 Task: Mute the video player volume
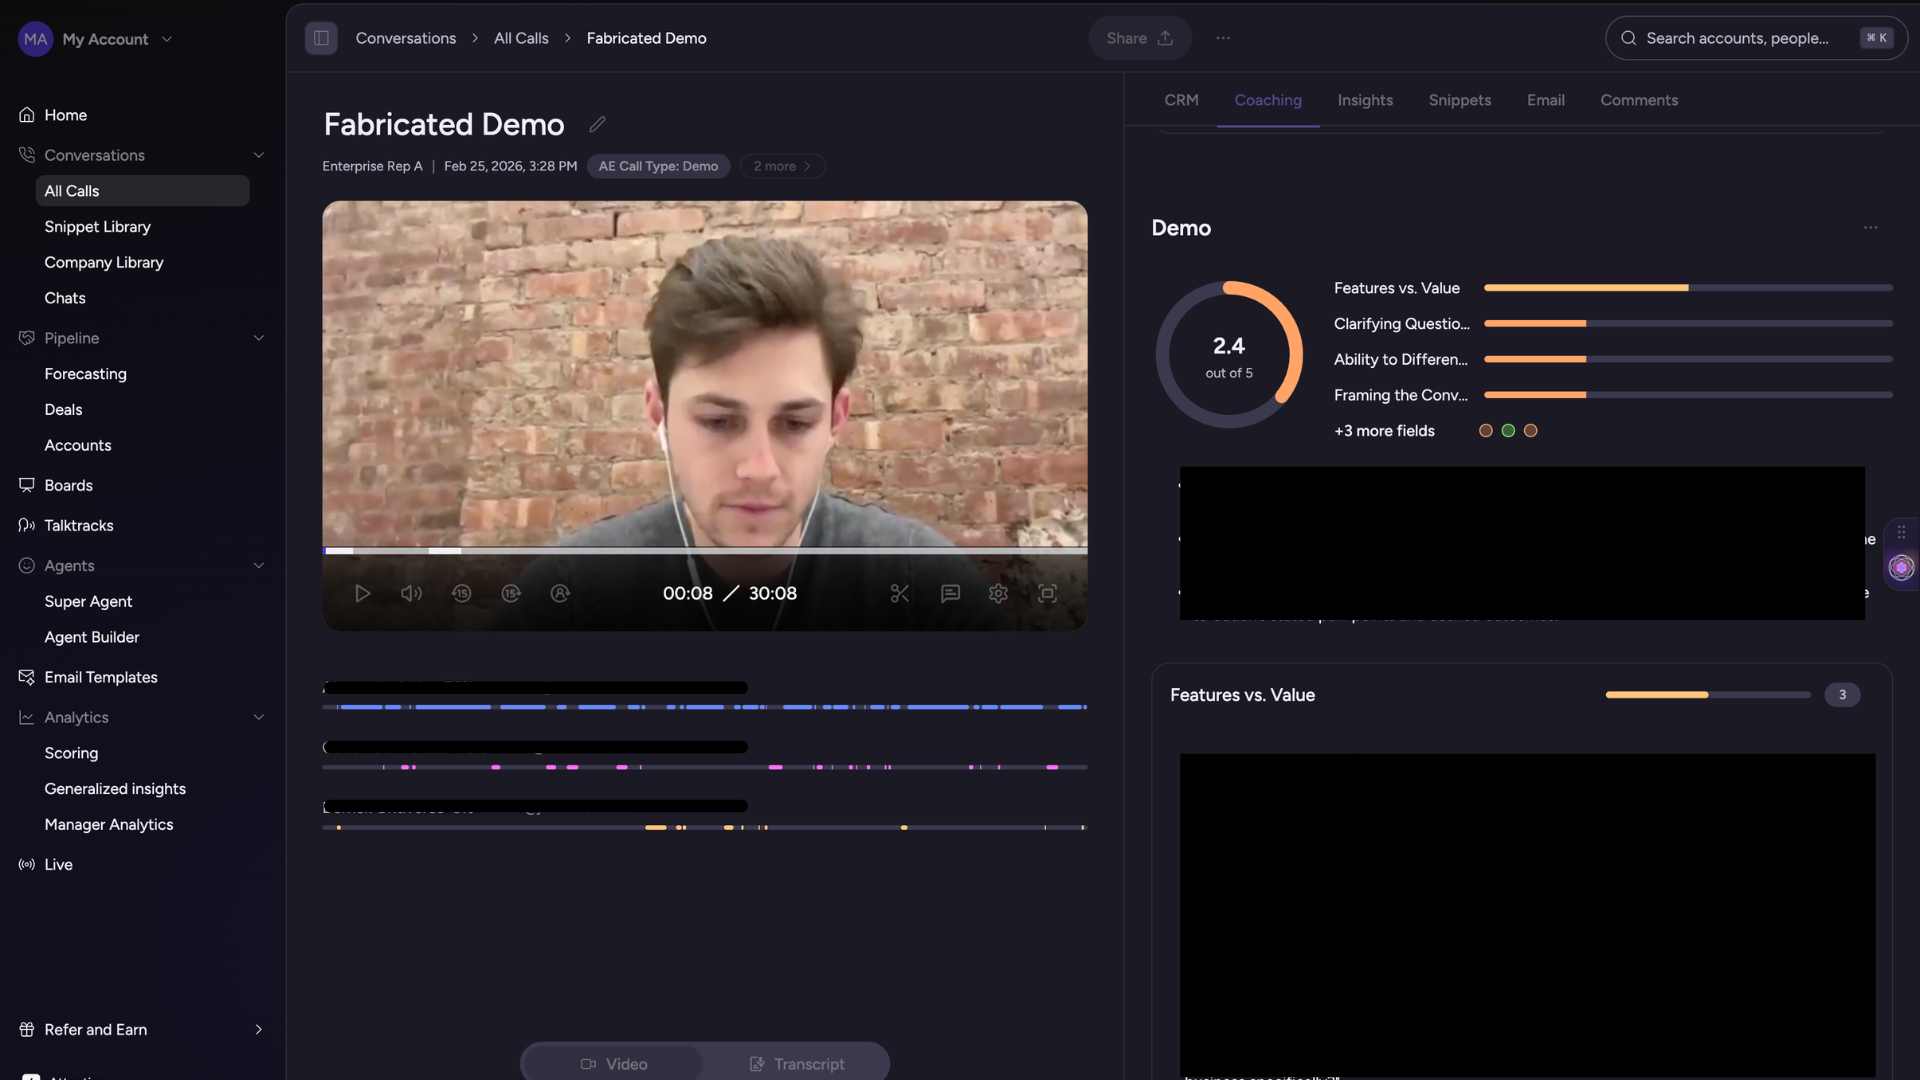[x=411, y=594]
